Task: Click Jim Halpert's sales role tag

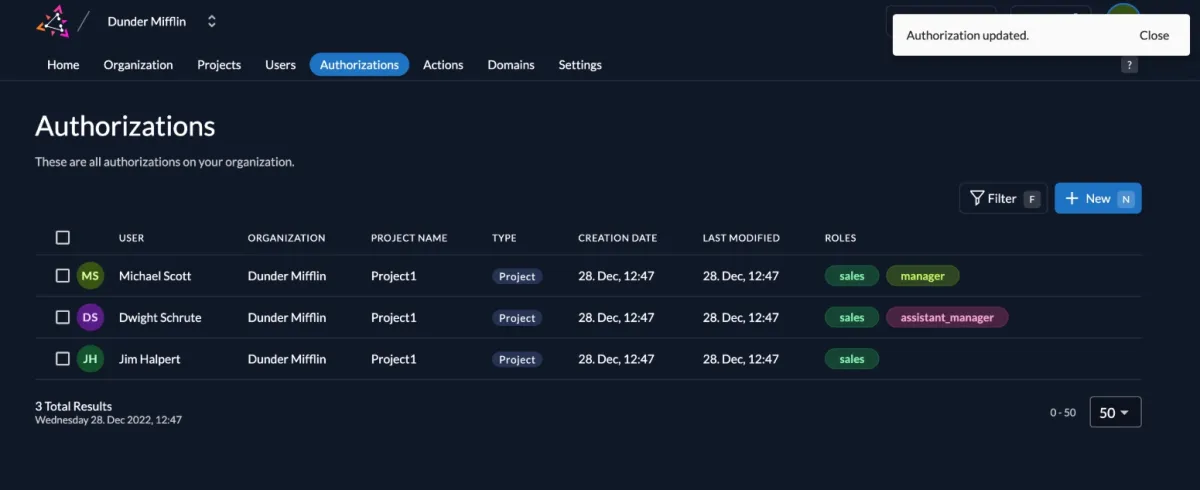Action: point(852,359)
